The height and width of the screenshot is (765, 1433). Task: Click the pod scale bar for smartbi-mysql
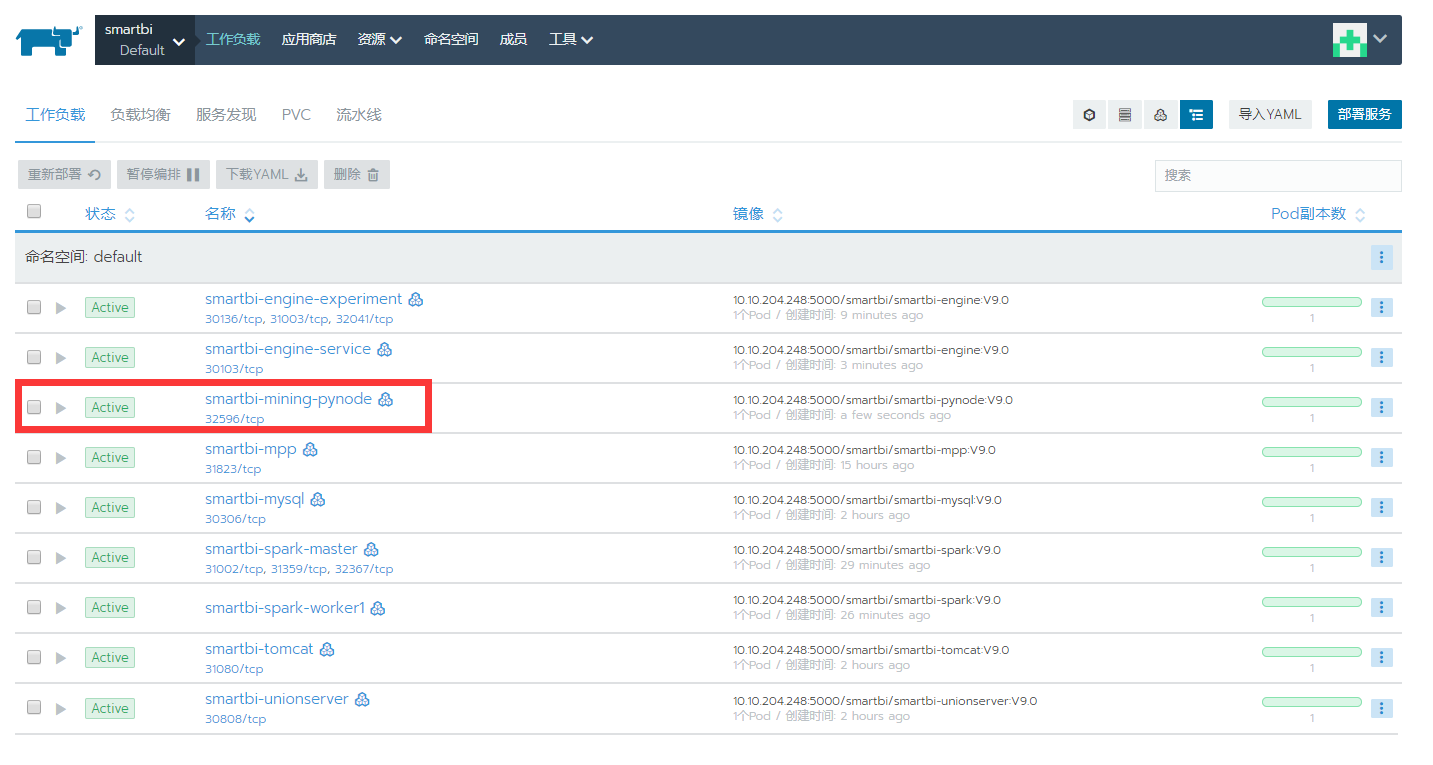point(1312,502)
